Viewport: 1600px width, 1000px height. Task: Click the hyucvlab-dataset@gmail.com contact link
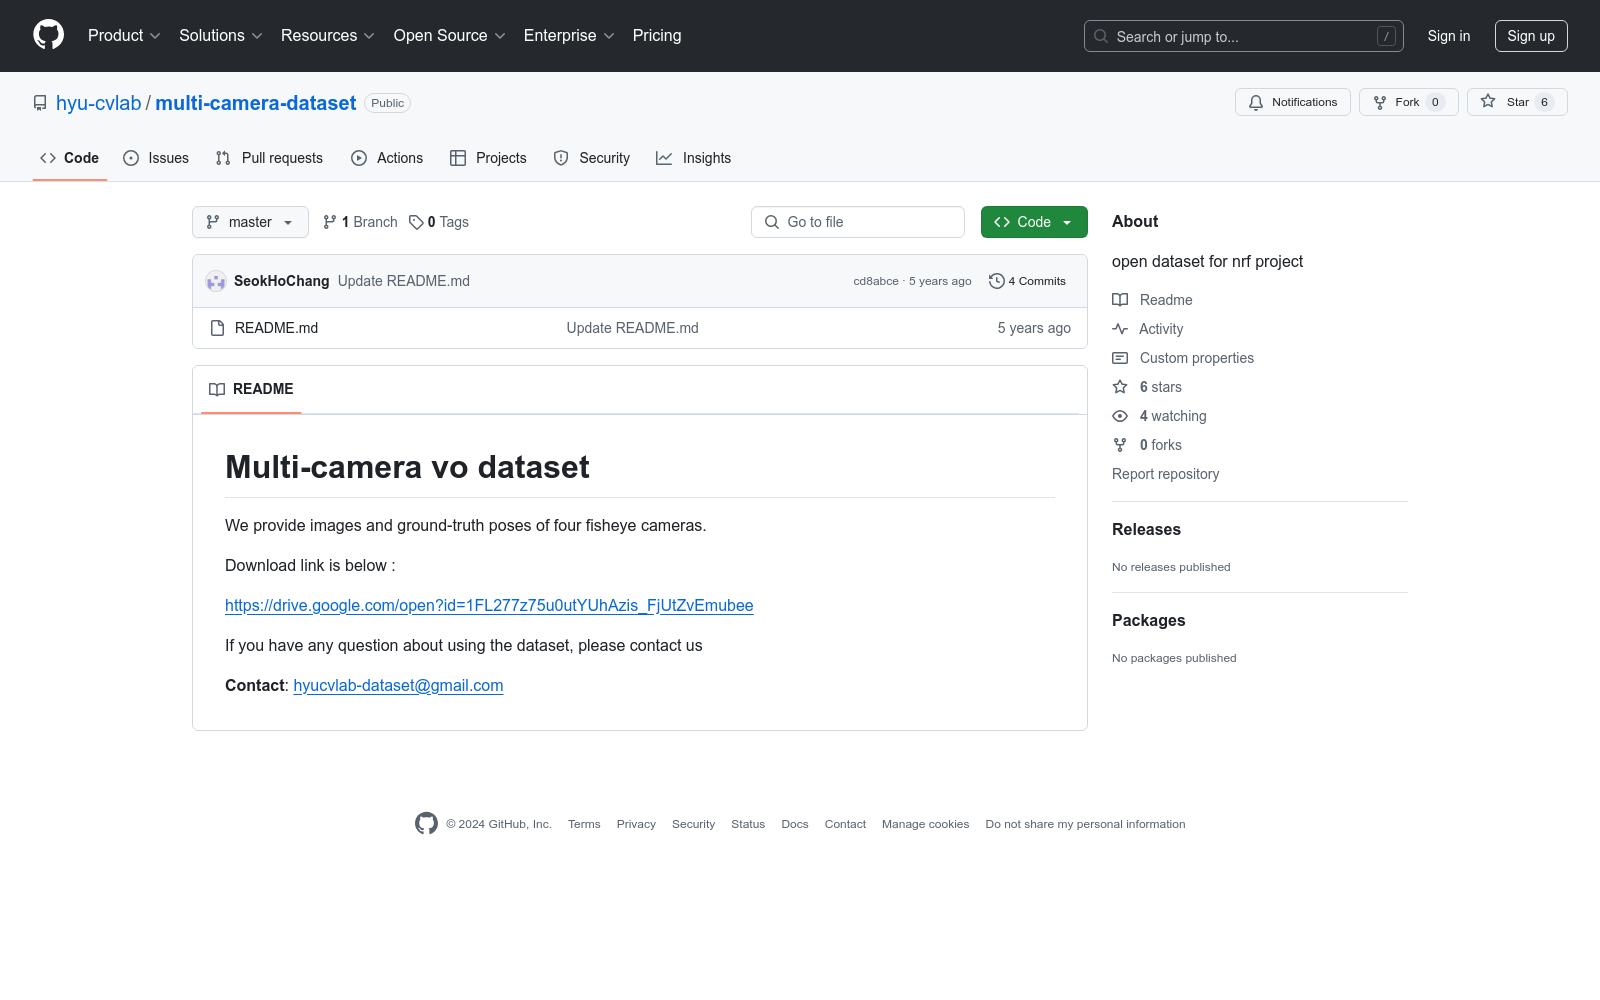click(x=398, y=685)
